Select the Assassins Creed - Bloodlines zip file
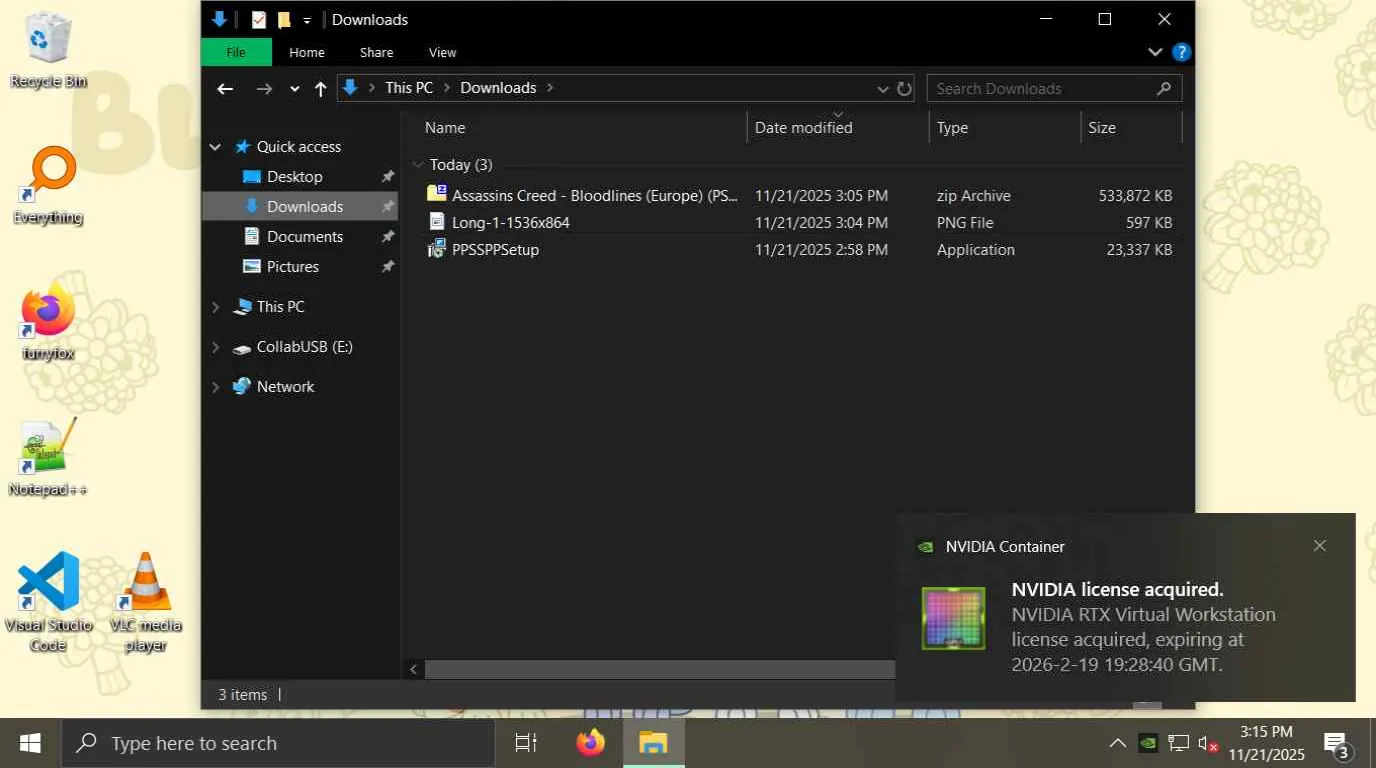The image size is (1376, 768). coord(595,196)
